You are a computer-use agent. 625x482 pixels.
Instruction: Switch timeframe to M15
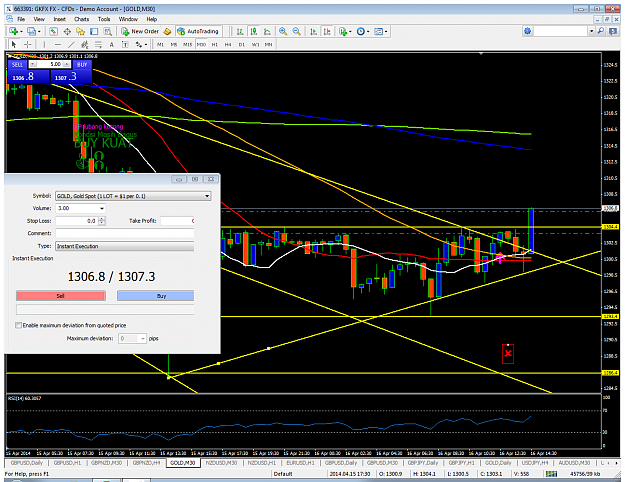pyautogui.click(x=187, y=45)
